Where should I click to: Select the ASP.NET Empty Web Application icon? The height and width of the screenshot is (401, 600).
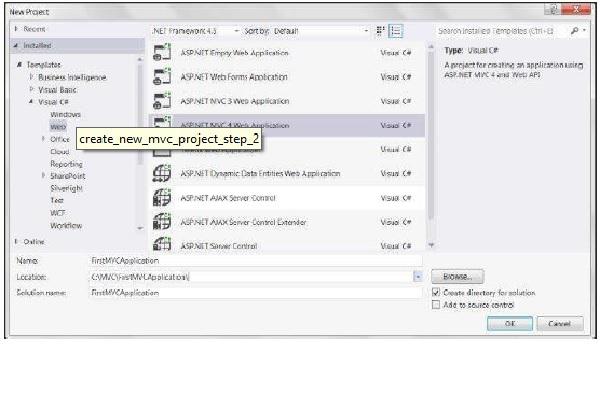[x=163, y=53]
